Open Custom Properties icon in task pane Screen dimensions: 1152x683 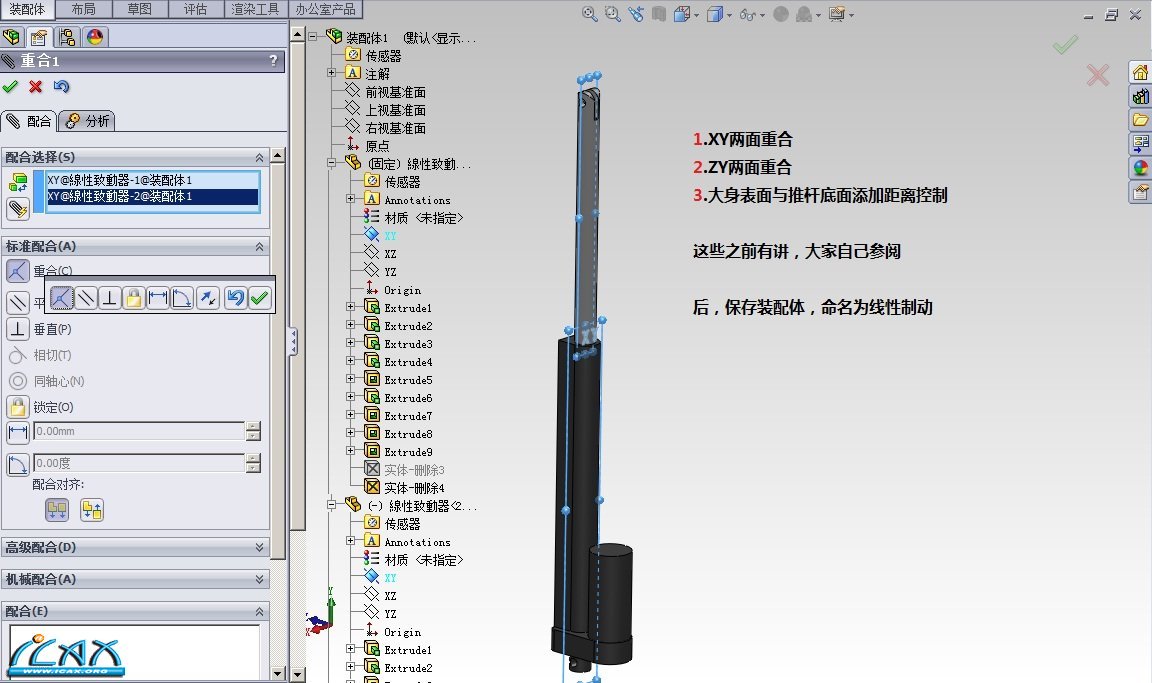coord(1140,192)
